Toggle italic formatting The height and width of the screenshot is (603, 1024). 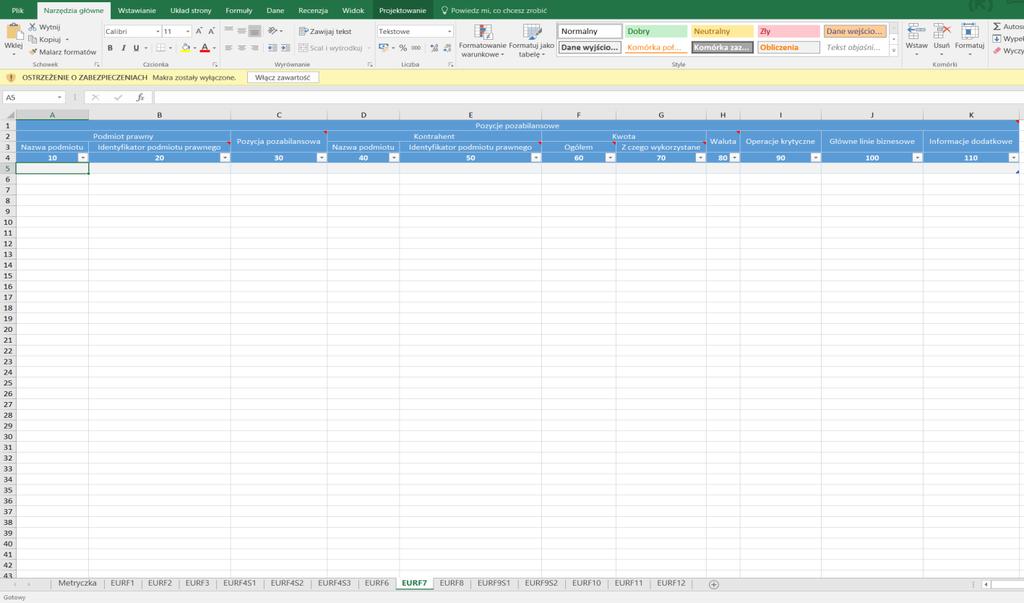click(123, 48)
